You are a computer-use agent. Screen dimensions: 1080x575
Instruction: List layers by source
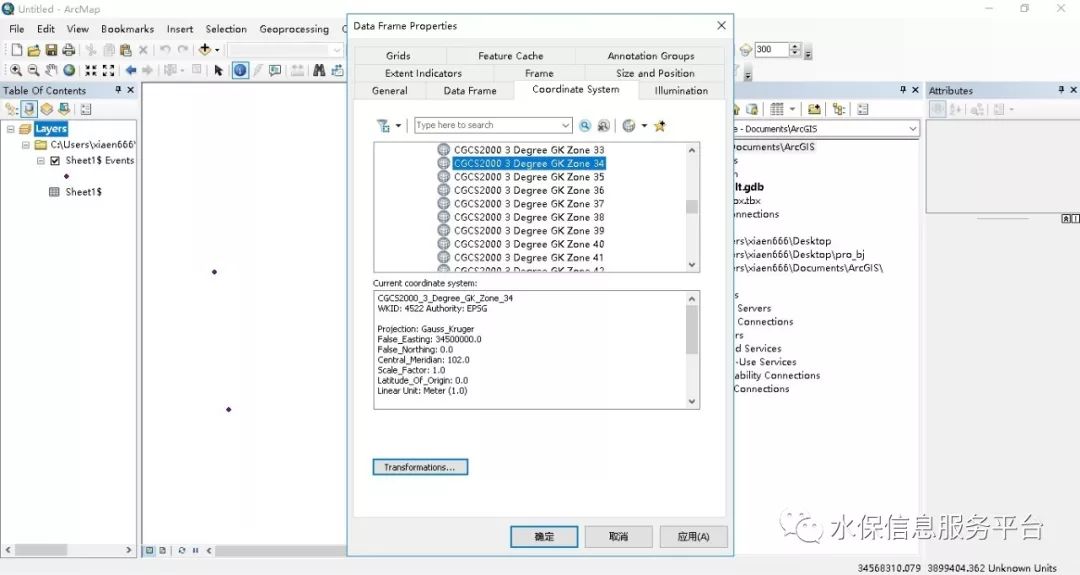point(29,109)
